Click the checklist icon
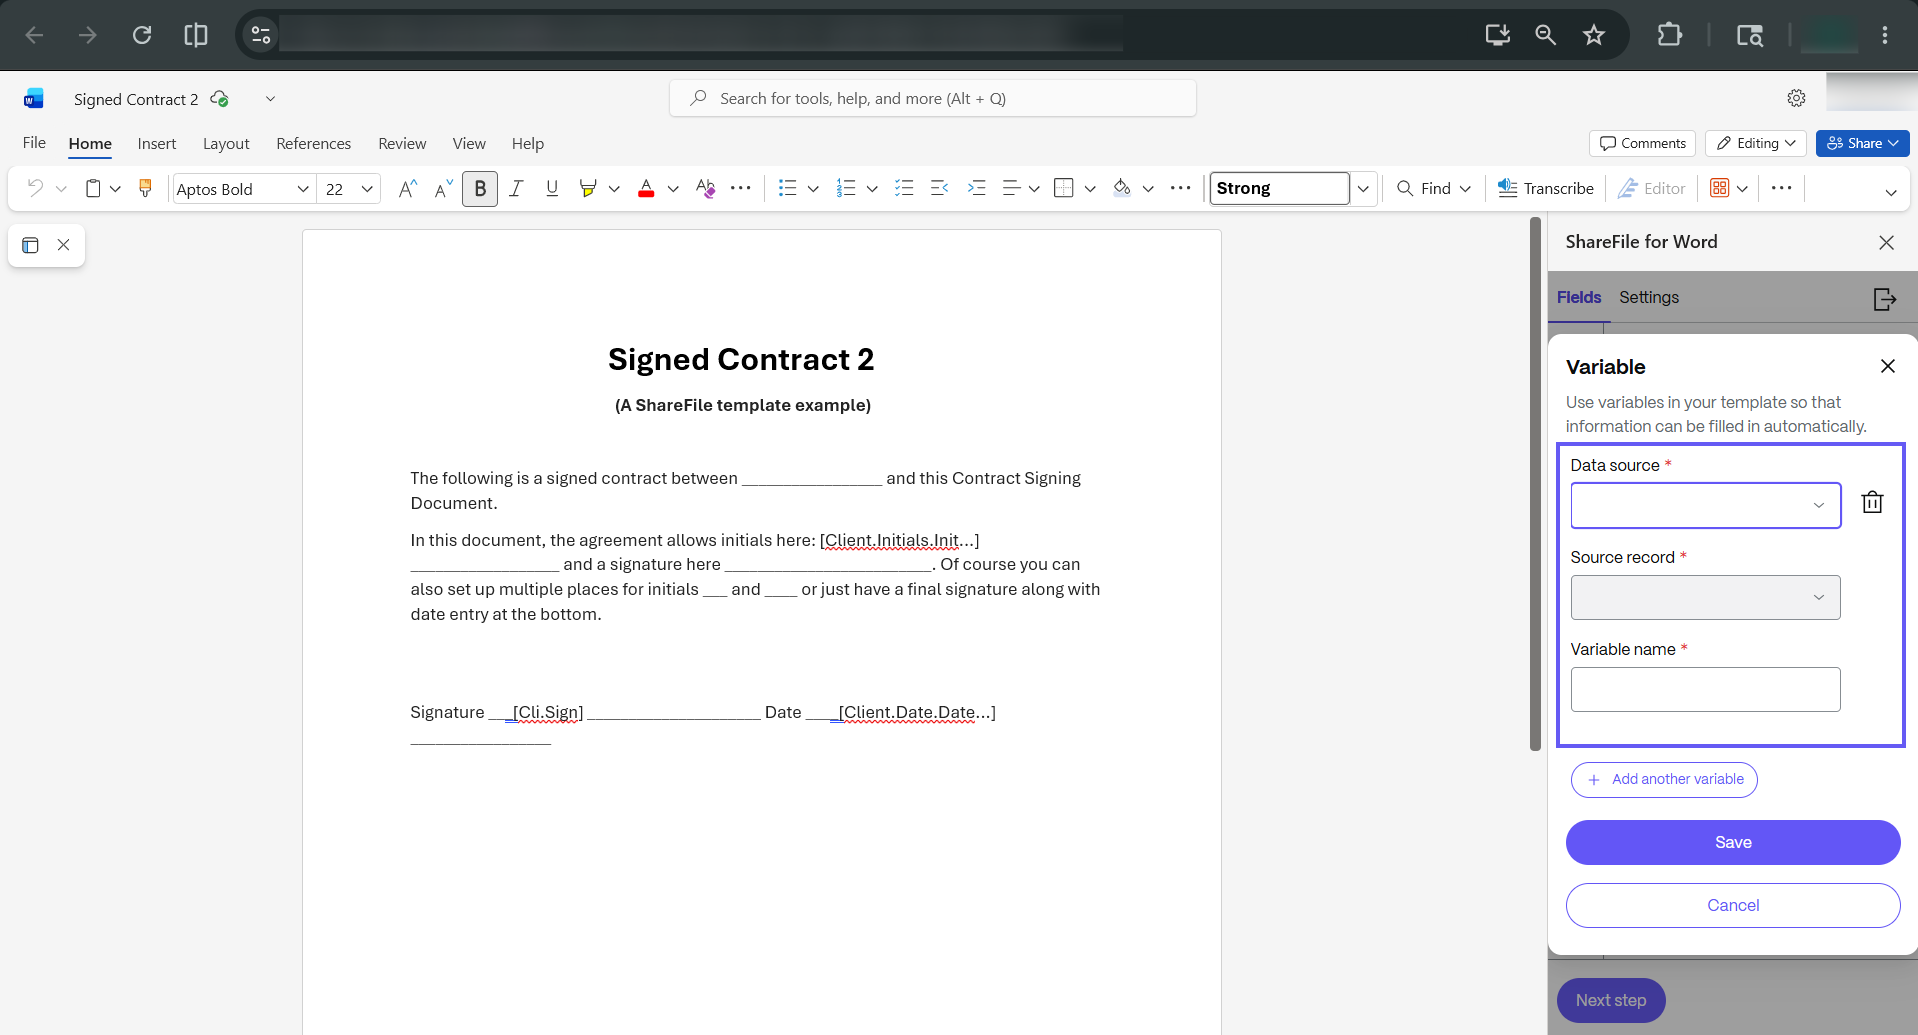Image resolution: width=1918 pixels, height=1035 pixels. tap(904, 188)
